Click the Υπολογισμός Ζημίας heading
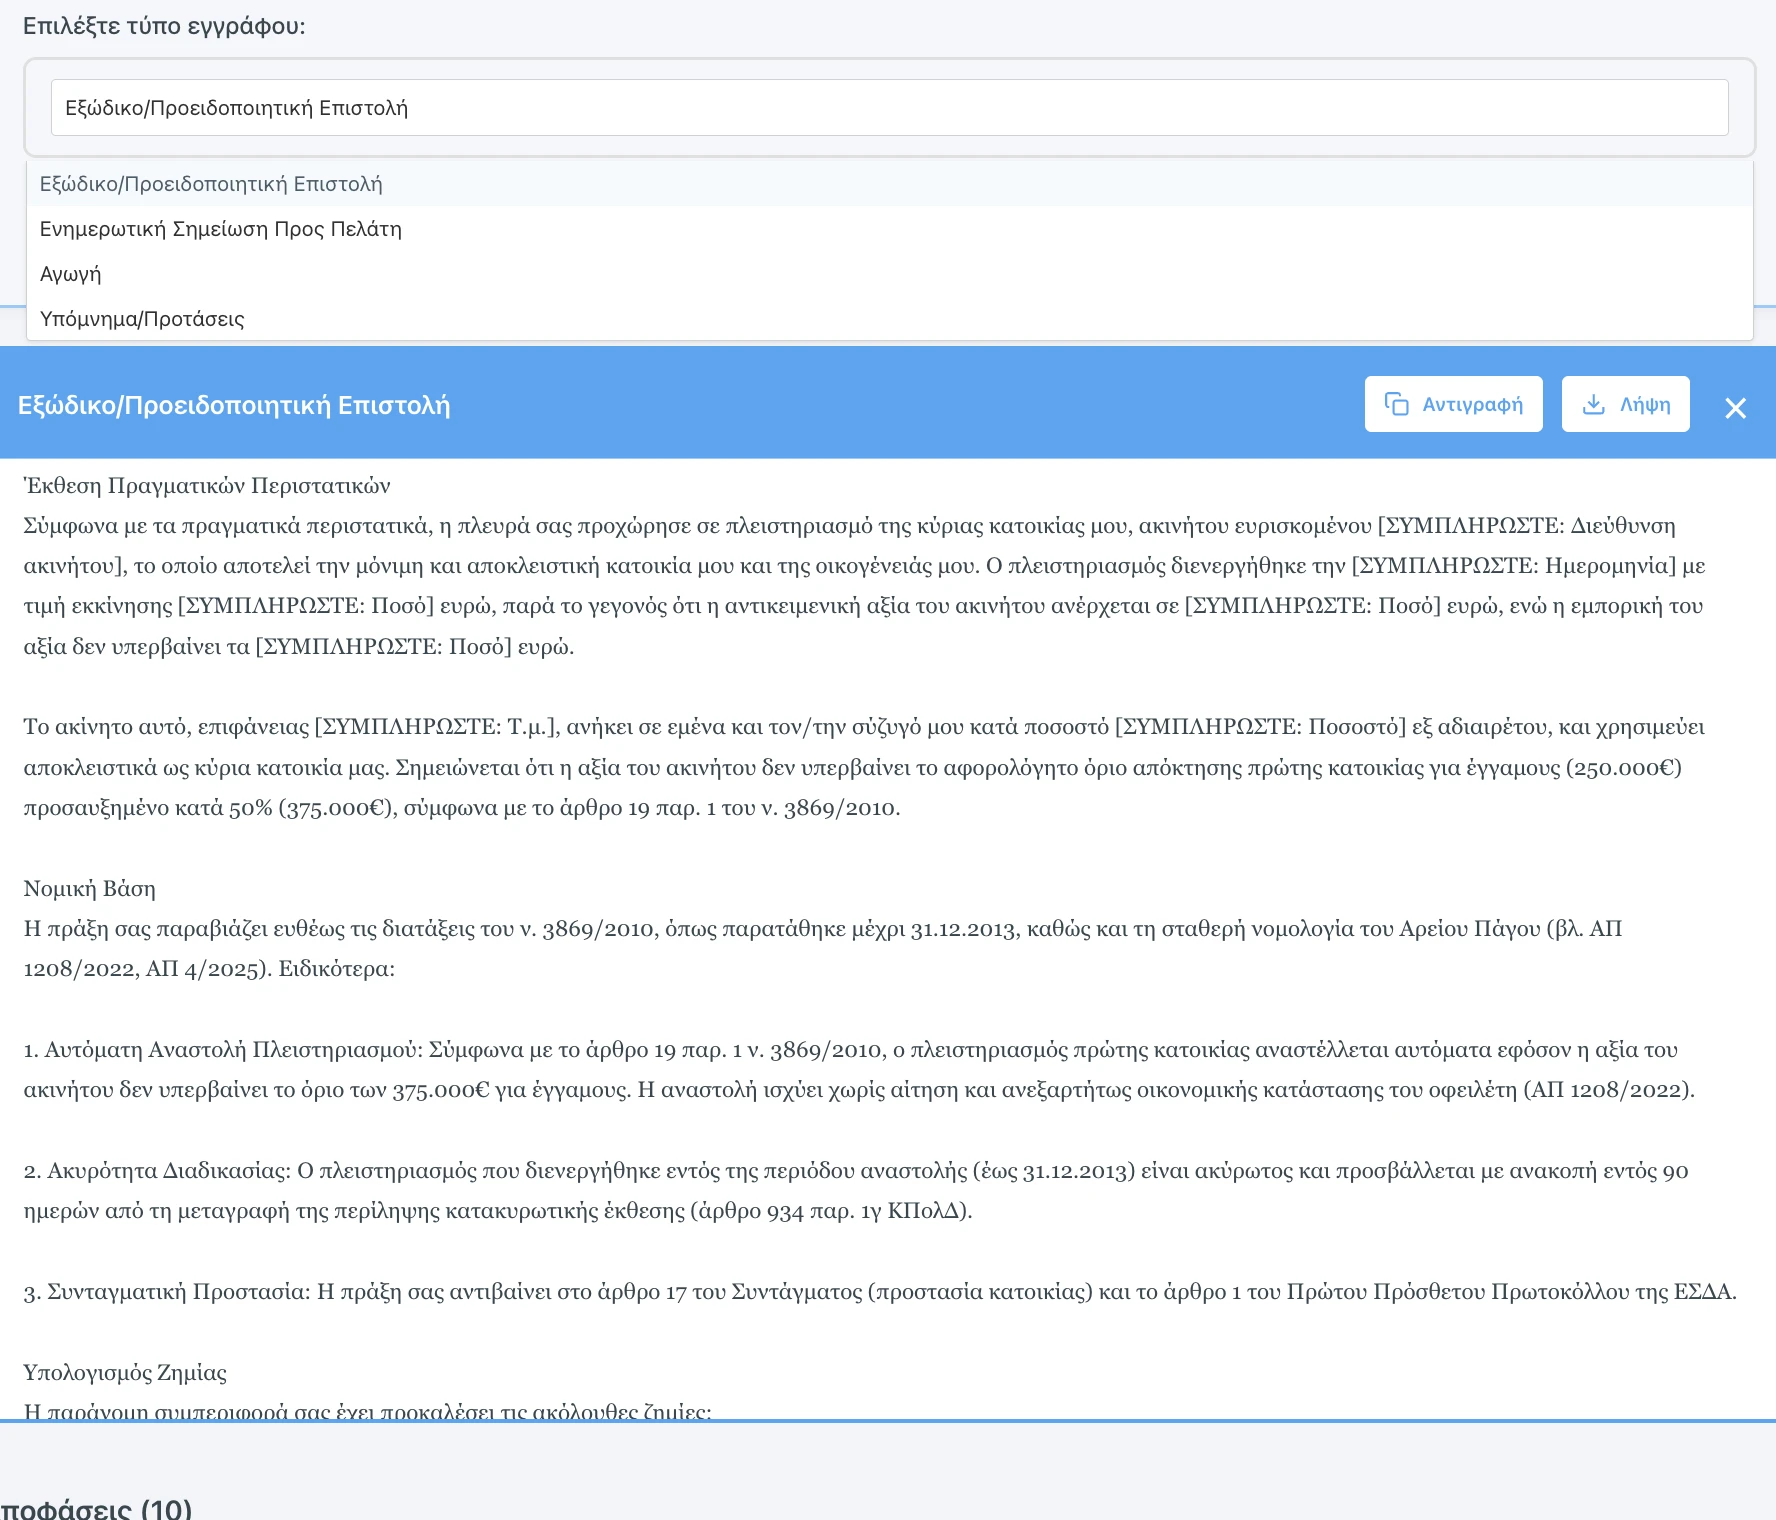 (125, 1372)
